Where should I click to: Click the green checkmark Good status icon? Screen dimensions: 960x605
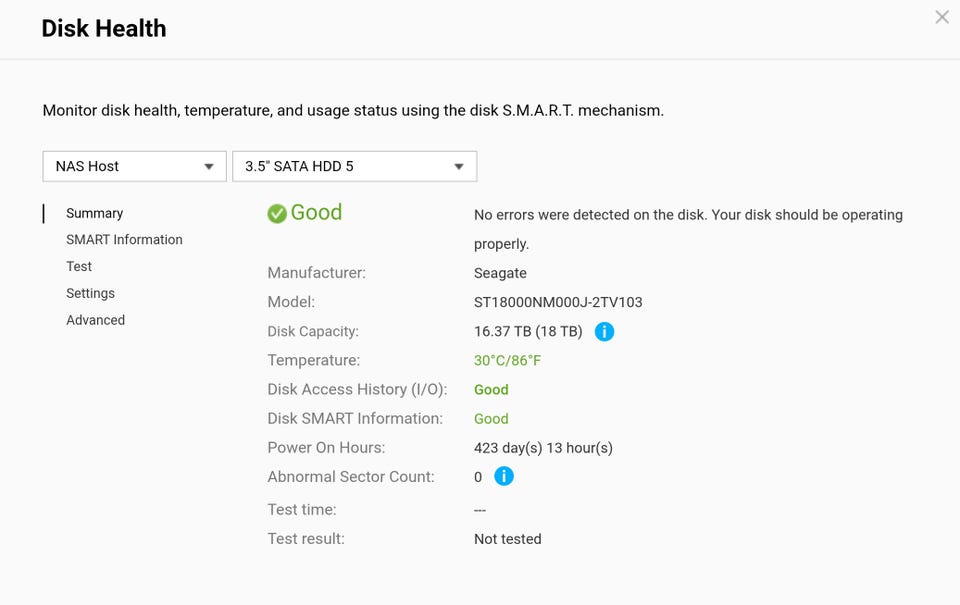pos(277,213)
